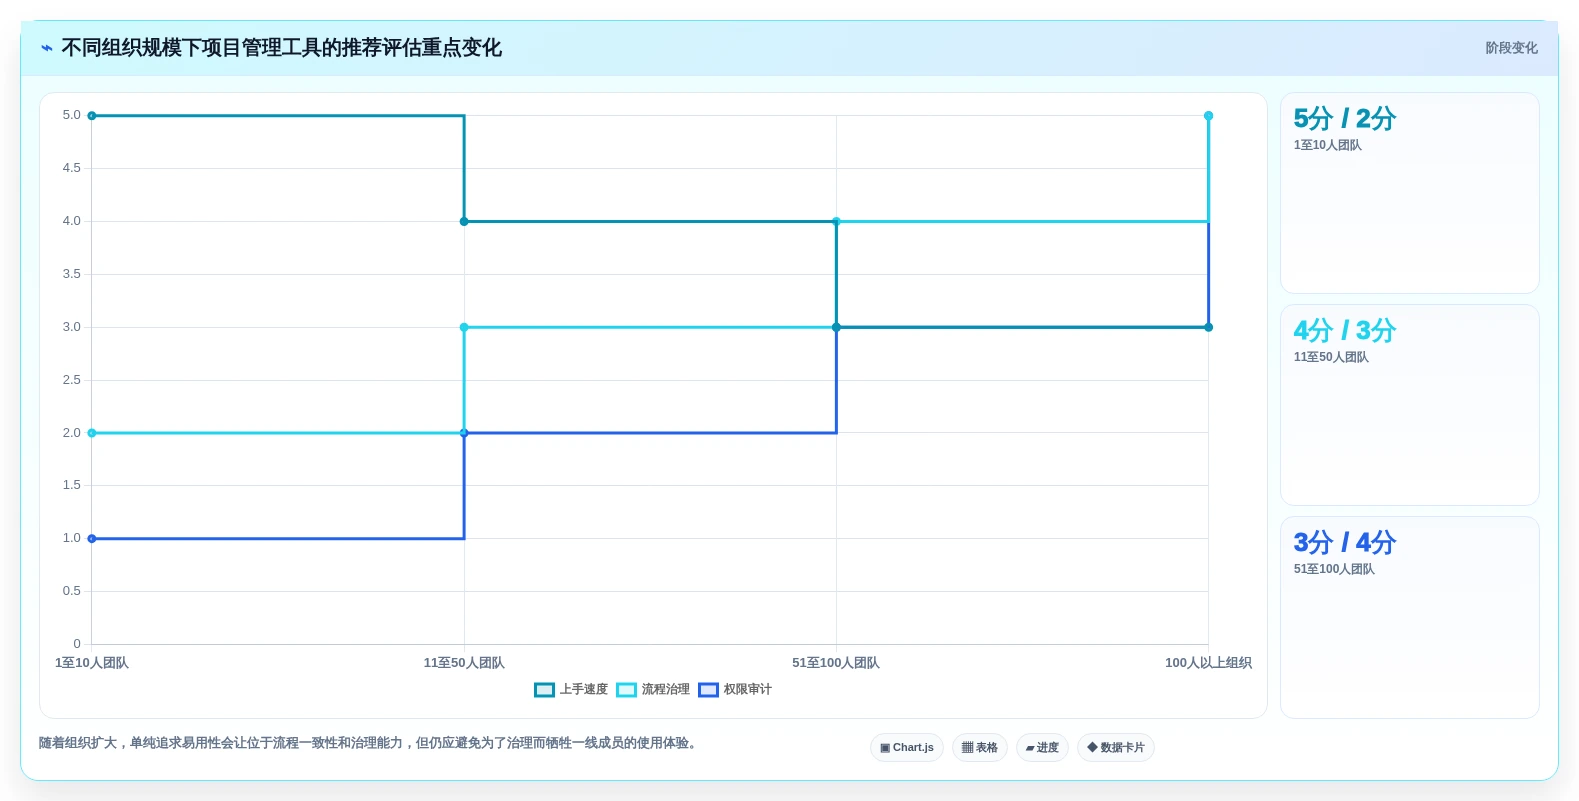Click the 流程治理 point at 5.0 for 100人以上组织
This screenshot has height=801, width=1579.
(1208, 116)
